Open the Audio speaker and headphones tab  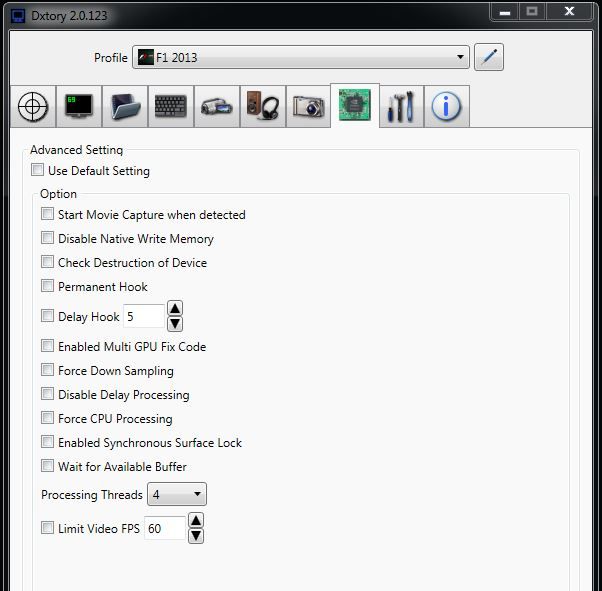point(263,106)
